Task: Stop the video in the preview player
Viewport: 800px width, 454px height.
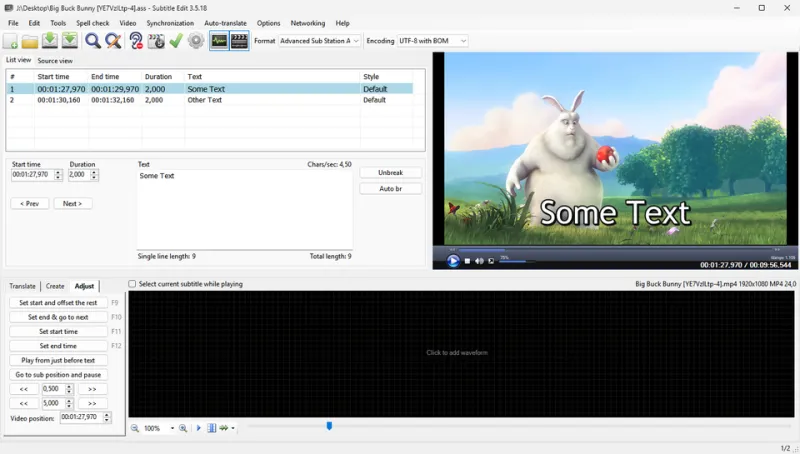Action: [467, 261]
